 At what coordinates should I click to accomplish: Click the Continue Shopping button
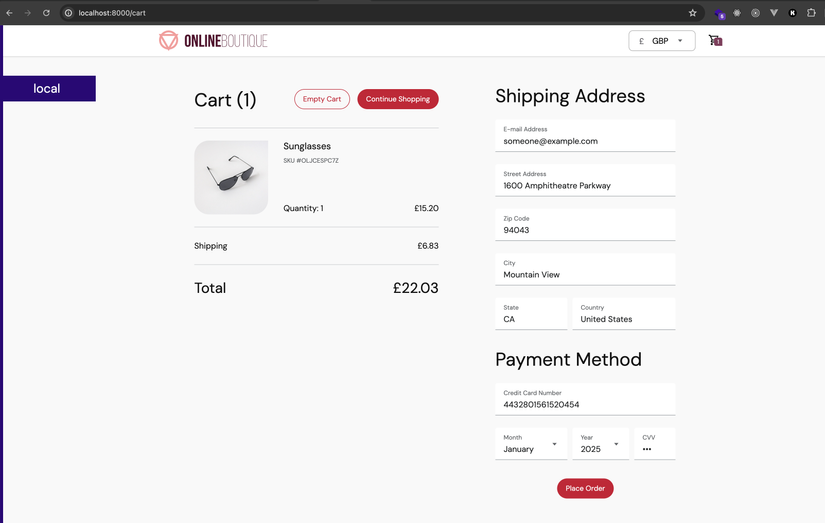[398, 99]
